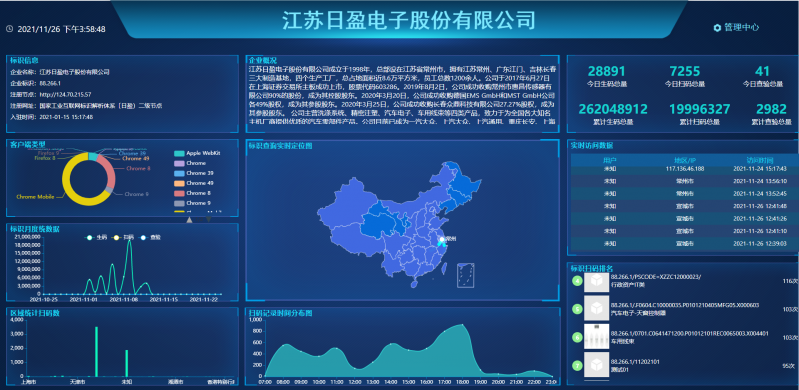Toggle Apple WebKit legend entry
Screen dimensions: 799x390
pyautogui.click(x=197, y=153)
